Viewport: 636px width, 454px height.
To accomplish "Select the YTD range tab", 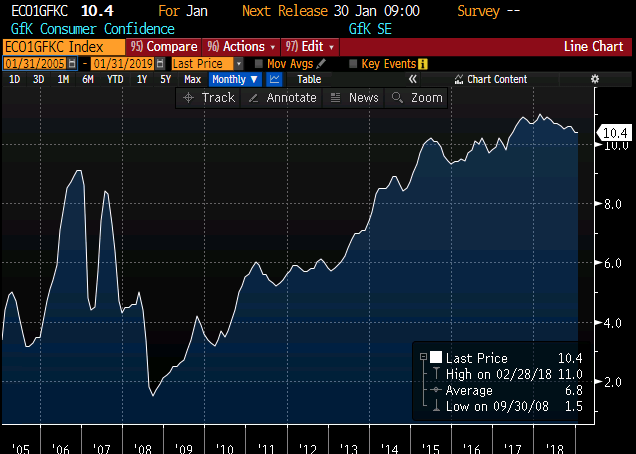I will (x=115, y=79).
